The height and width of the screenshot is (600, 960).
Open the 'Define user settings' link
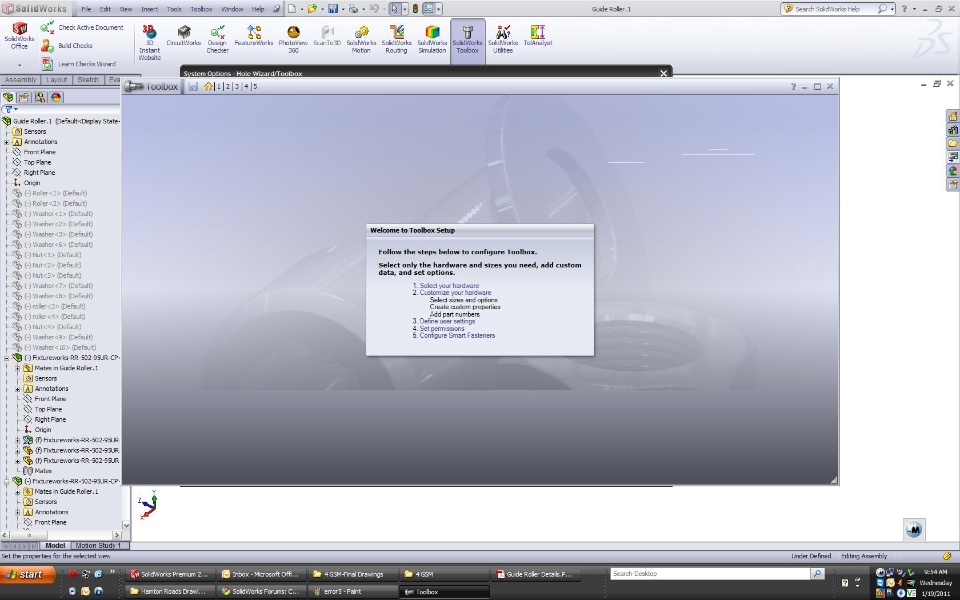[447, 321]
